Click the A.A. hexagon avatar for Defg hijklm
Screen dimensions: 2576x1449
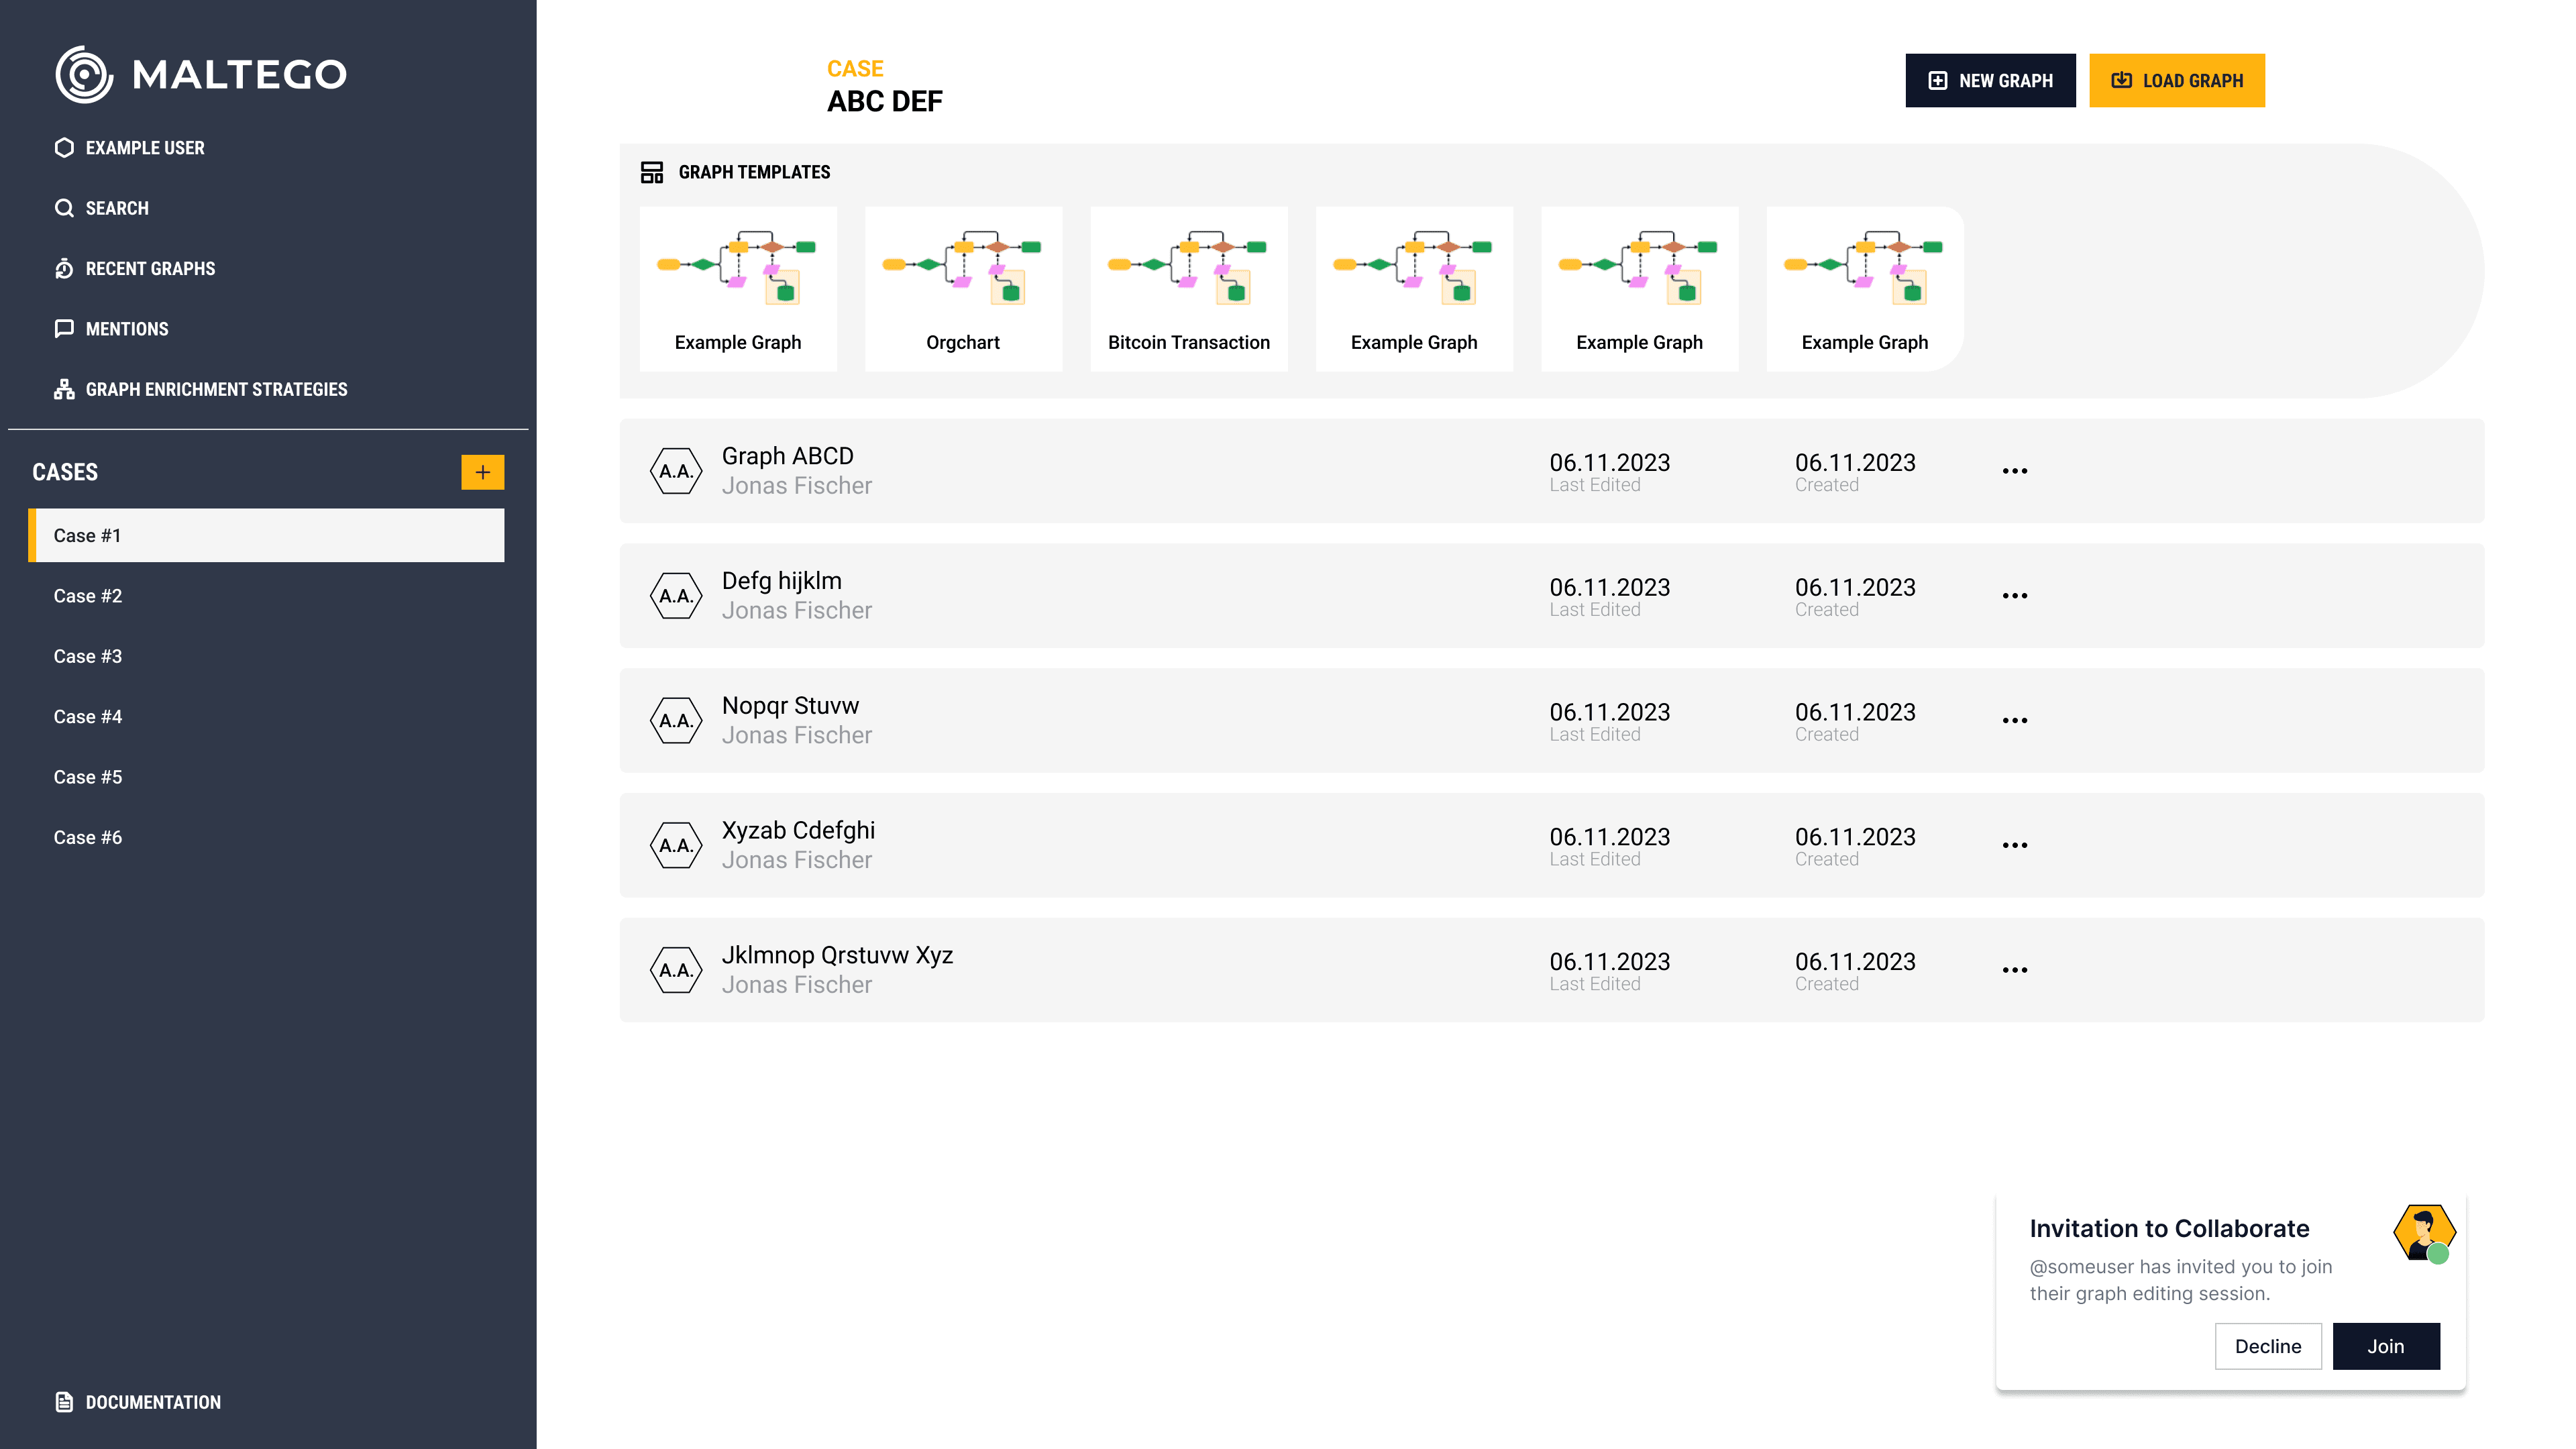[x=676, y=596]
